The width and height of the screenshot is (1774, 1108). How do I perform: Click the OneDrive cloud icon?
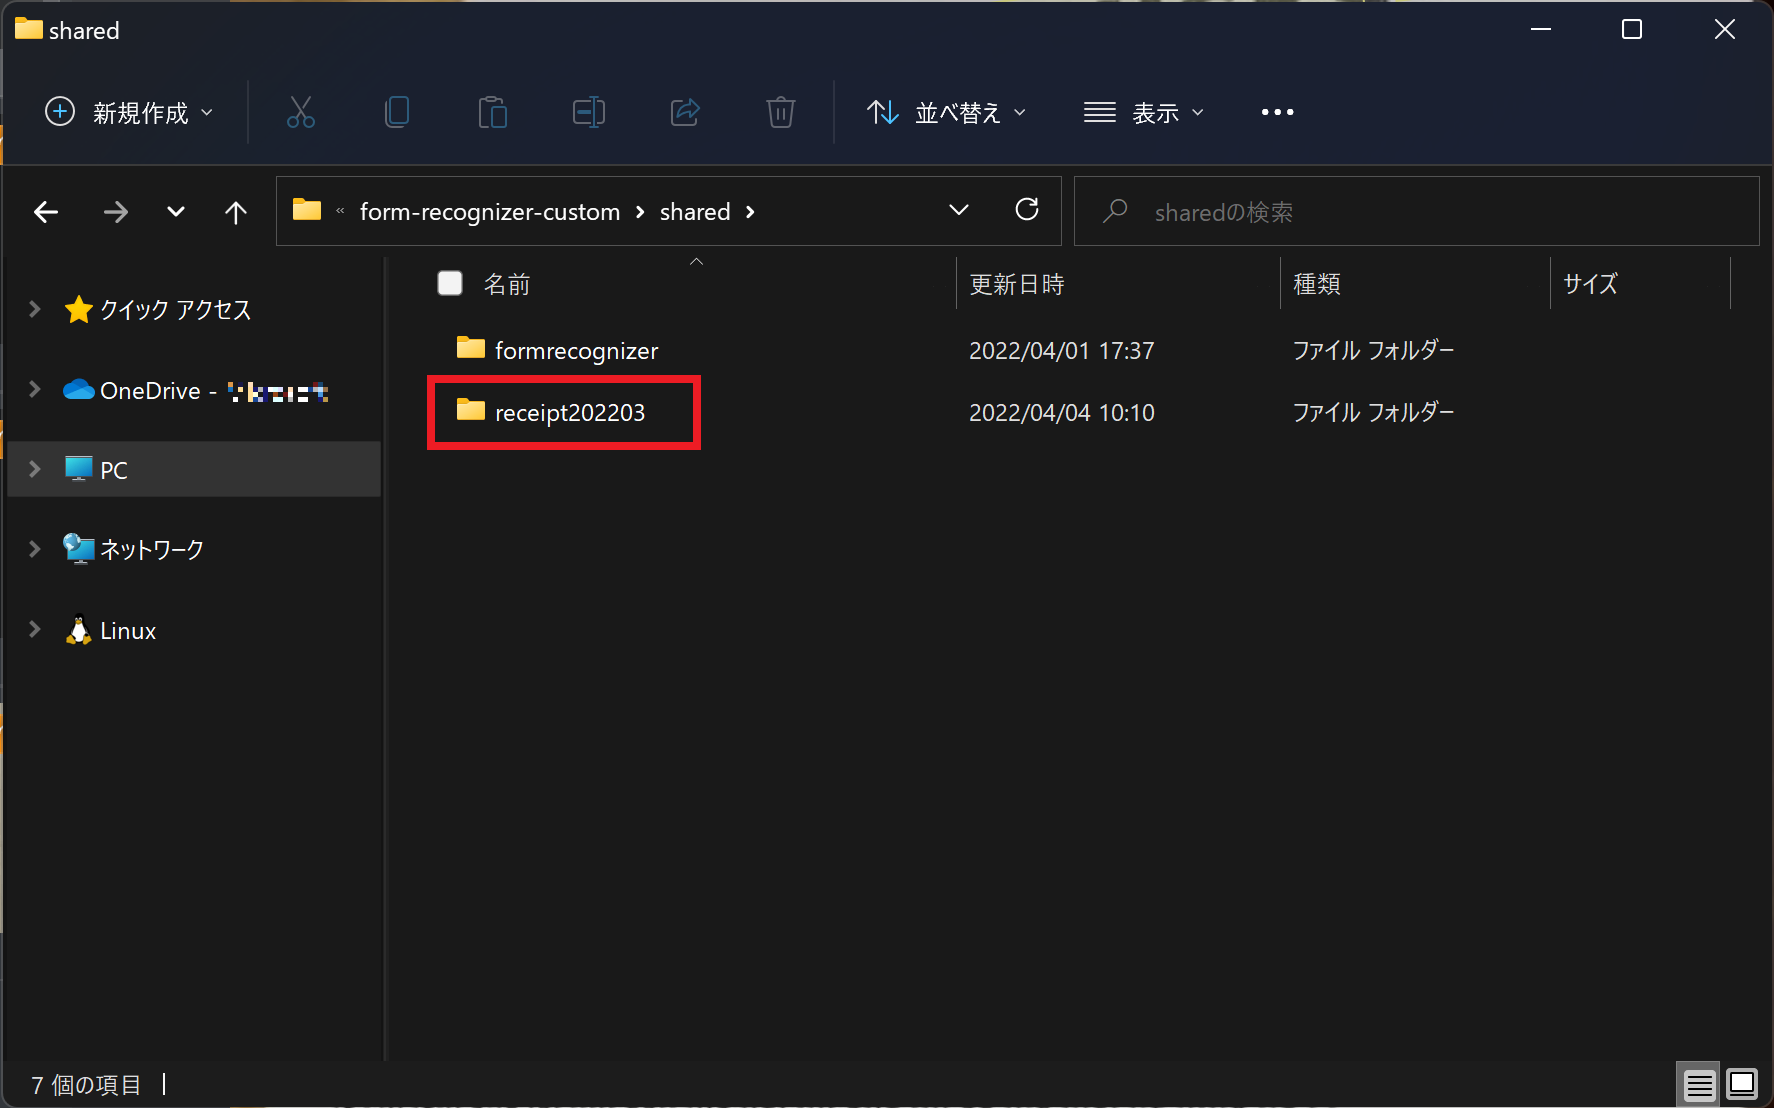click(79, 390)
